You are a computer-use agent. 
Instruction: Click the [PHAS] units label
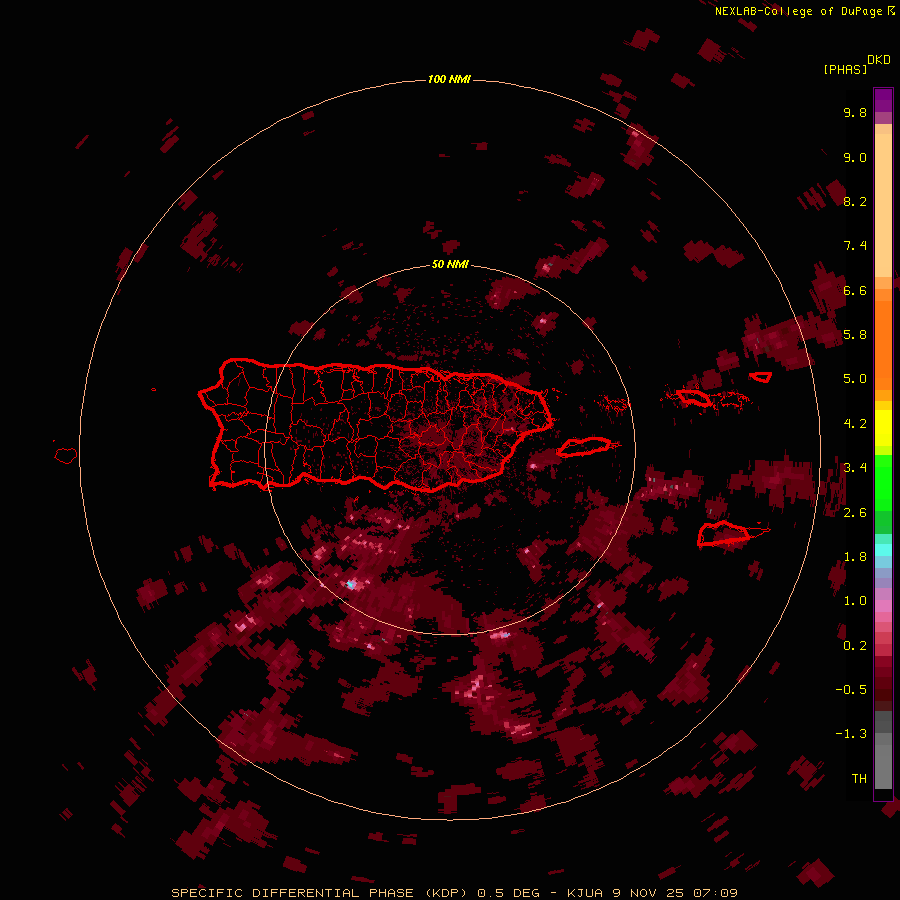[x=845, y=70]
